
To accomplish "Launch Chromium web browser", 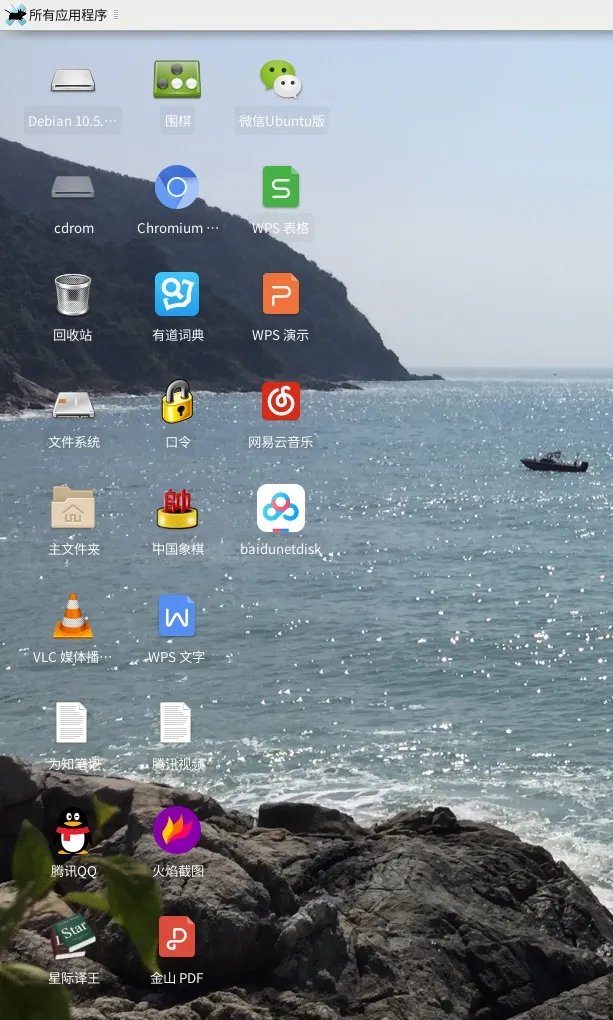I will pyautogui.click(x=177, y=188).
